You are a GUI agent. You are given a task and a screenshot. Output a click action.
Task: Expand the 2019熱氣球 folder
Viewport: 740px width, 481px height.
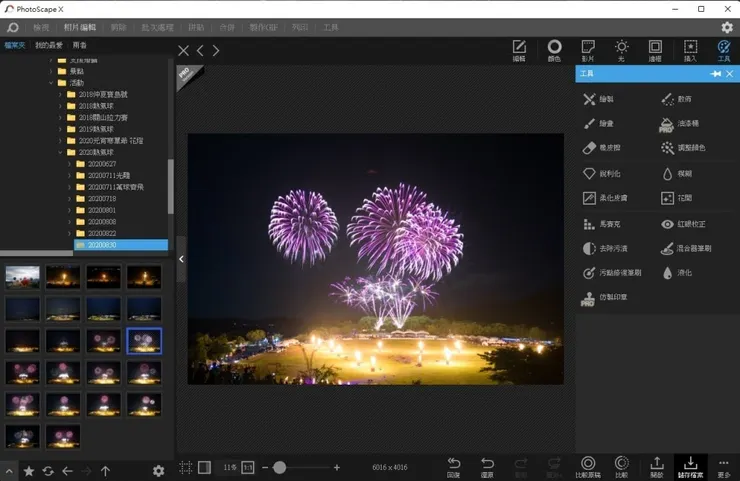click(x=59, y=129)
